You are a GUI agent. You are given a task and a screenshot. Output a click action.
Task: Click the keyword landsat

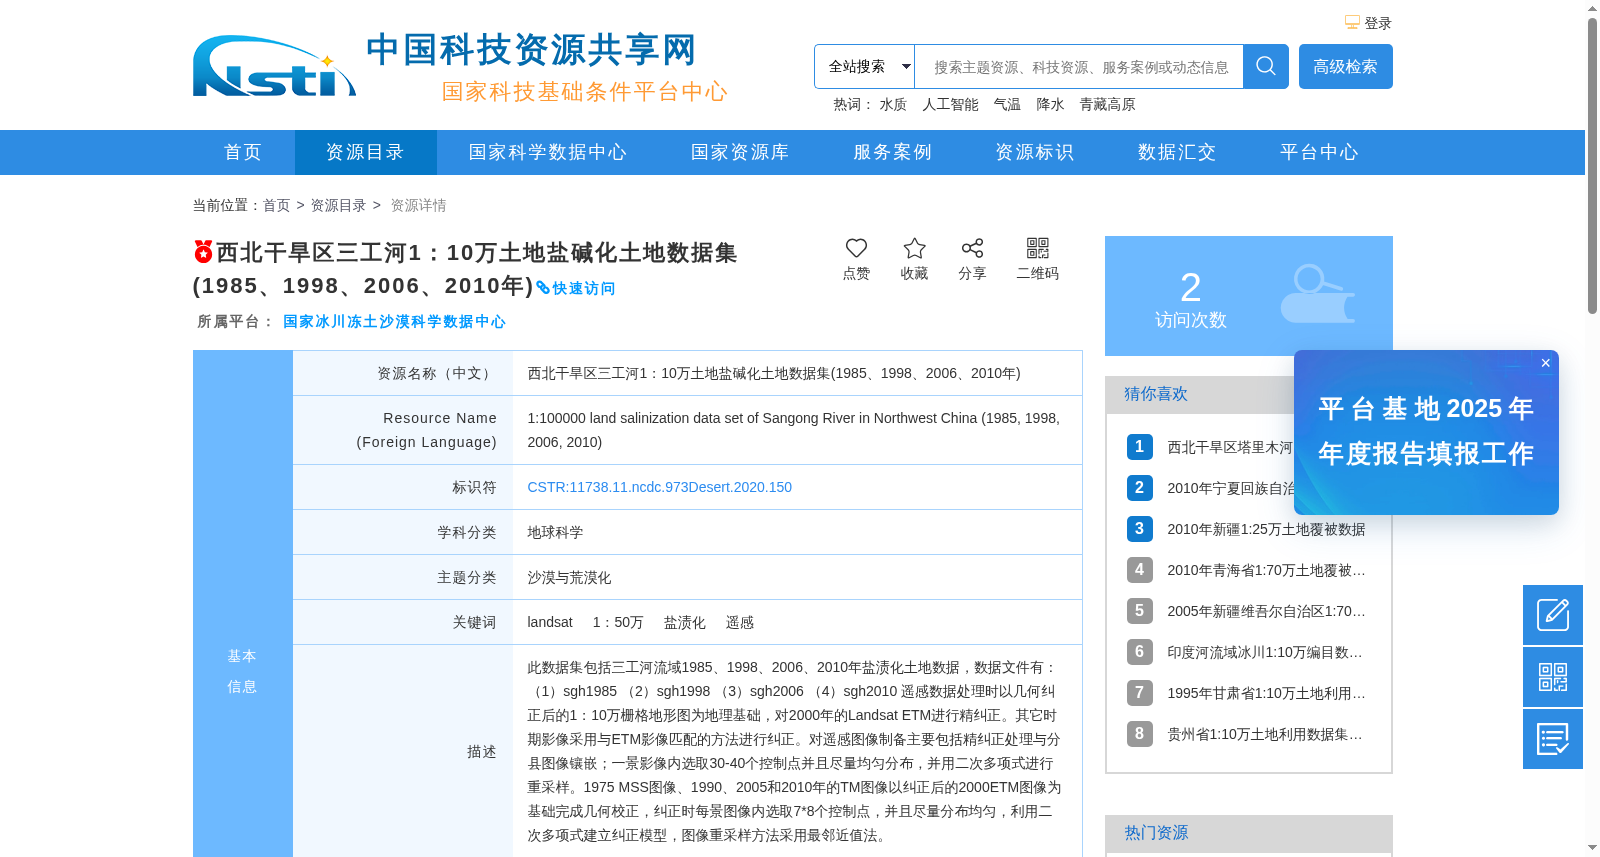(550, 622)
